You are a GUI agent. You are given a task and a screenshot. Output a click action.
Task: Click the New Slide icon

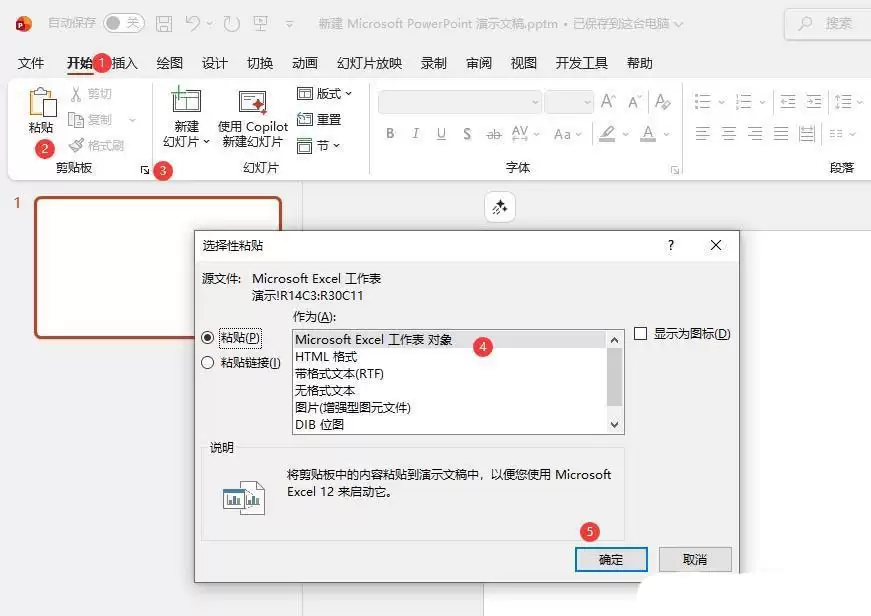186,101
